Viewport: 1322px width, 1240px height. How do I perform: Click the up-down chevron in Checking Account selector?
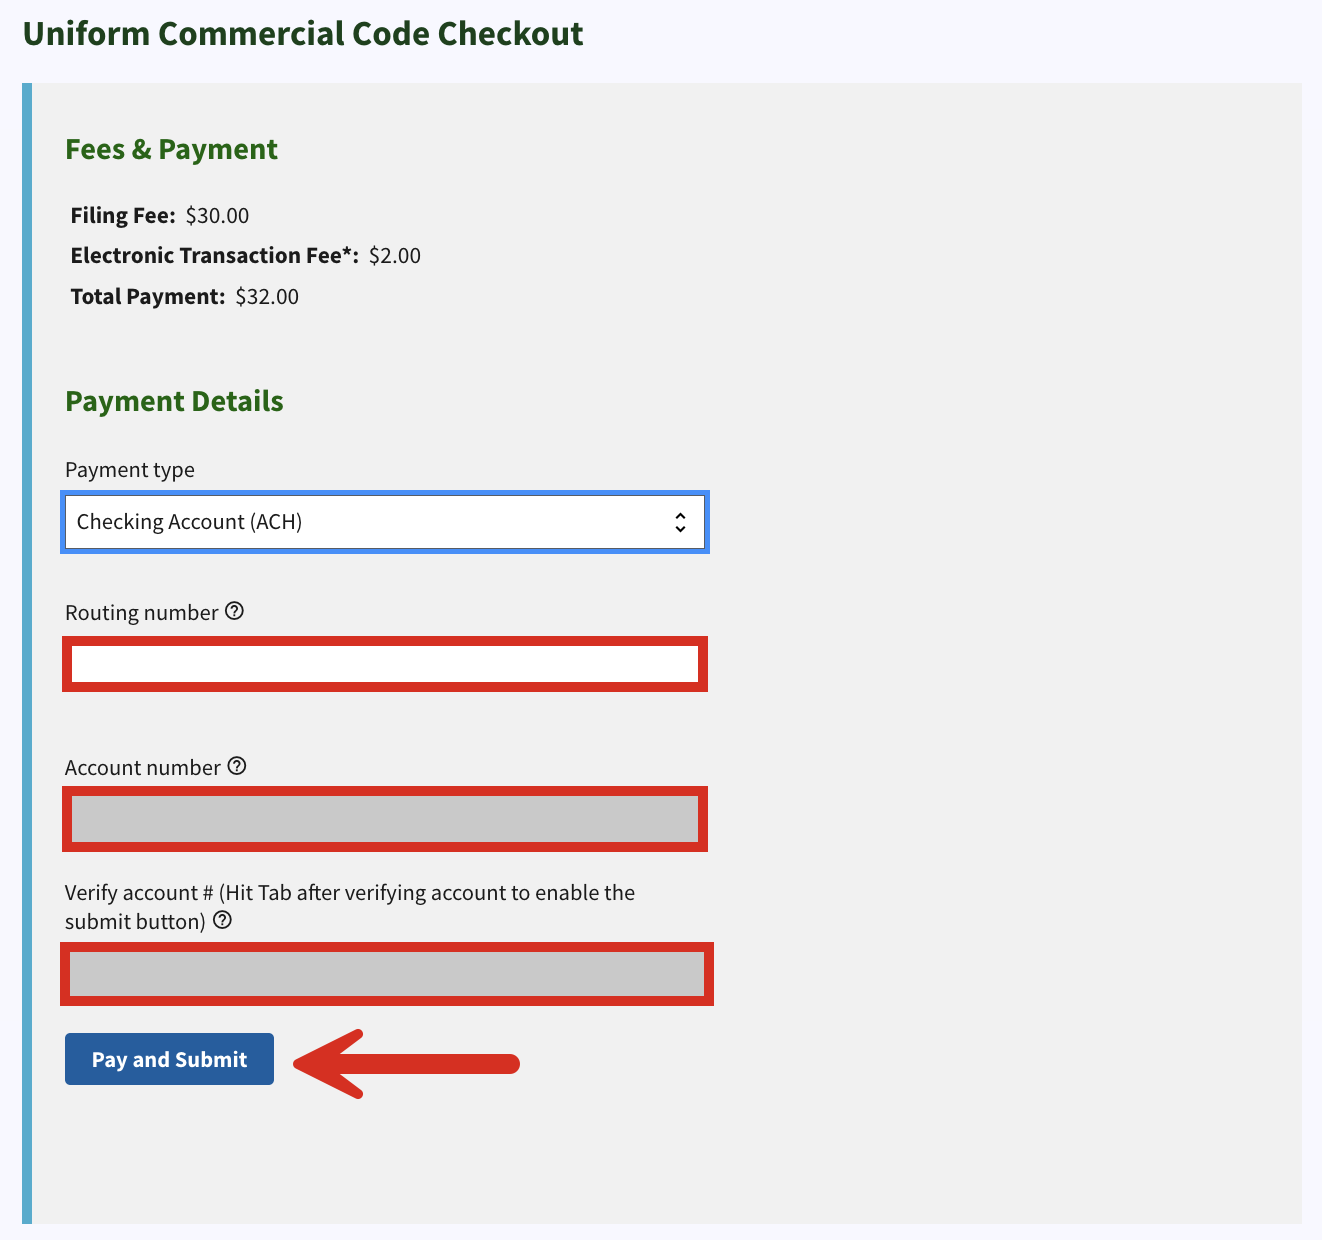coord(680,522)
